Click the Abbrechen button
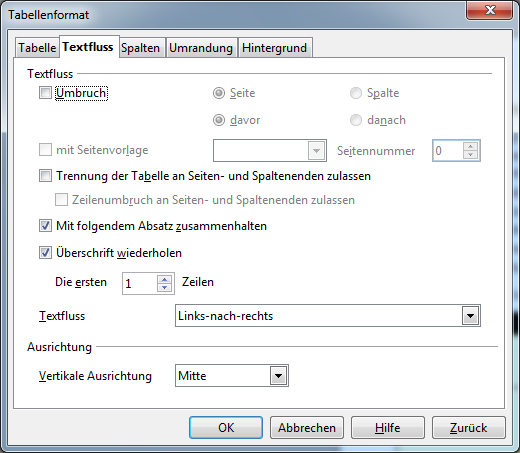 pos(307,428)
